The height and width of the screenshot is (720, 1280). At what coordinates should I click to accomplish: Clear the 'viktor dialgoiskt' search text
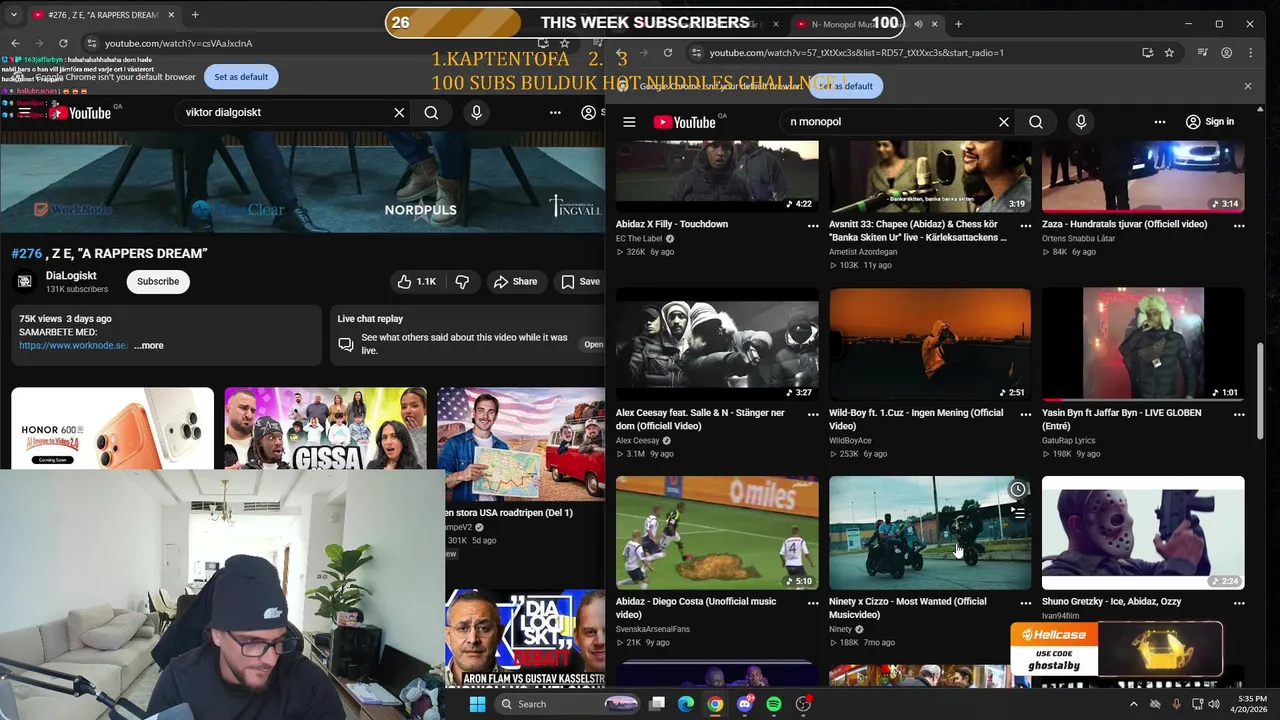tap(399, 113)
